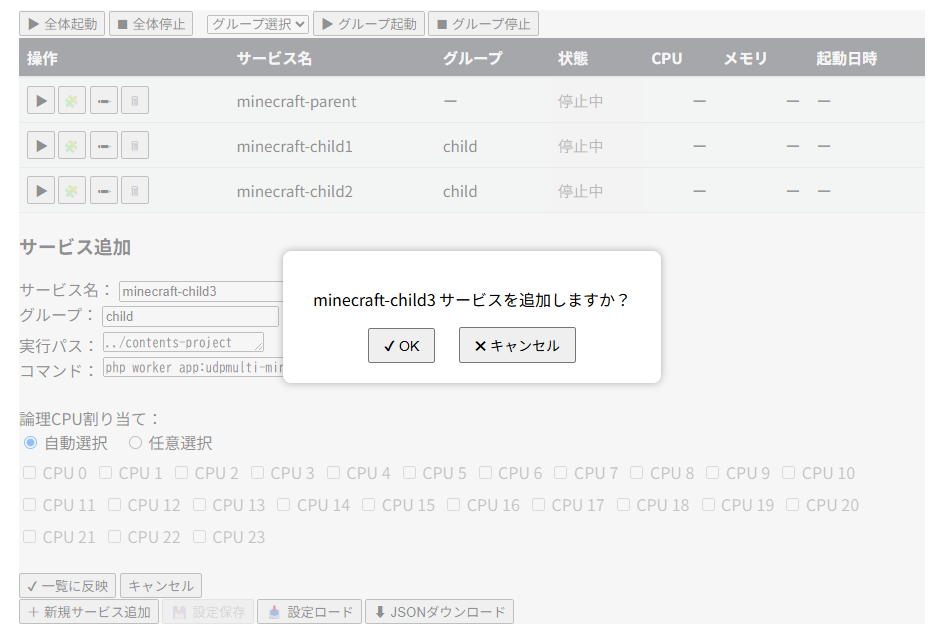This screenshot has width=944, height=636.
Task: Open the pencil edit icon for minecraft-parent
Action: (x=103, y=100)
